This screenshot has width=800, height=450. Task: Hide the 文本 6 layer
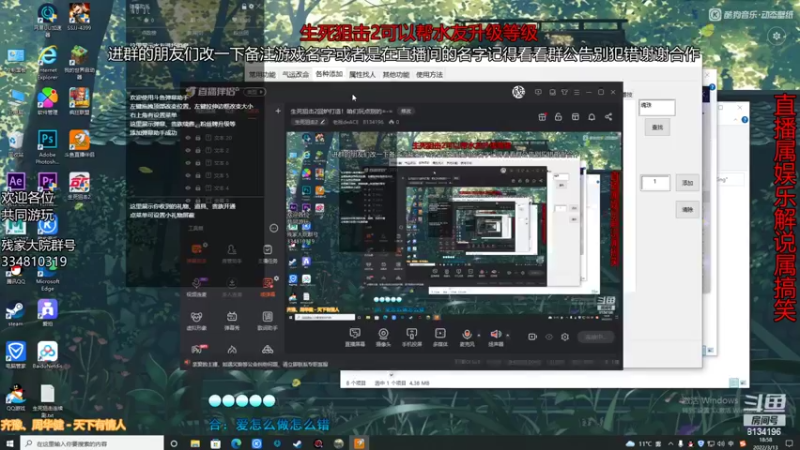point(188,163)
